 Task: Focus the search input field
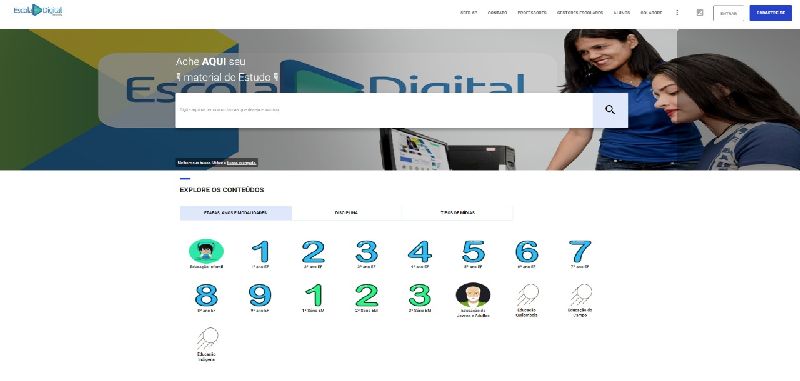click(384, 110)
